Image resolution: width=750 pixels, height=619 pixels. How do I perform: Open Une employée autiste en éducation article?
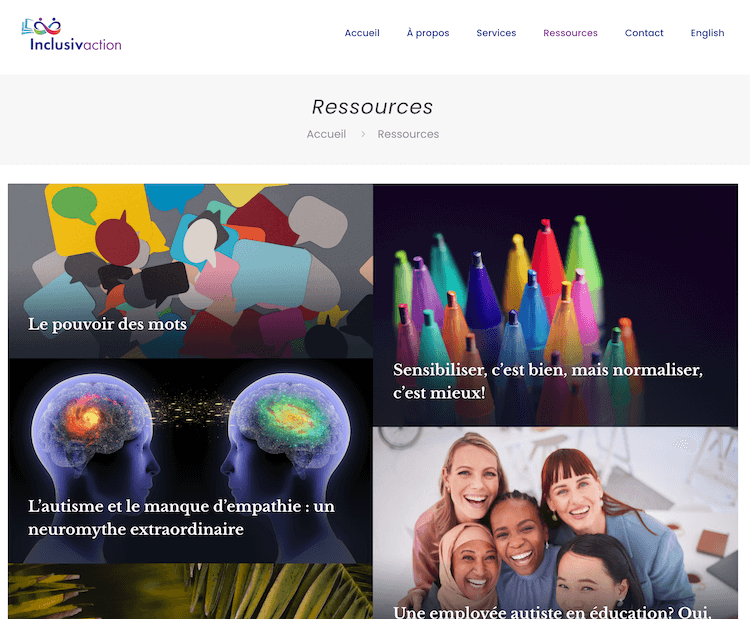click(x=552, y=612)
